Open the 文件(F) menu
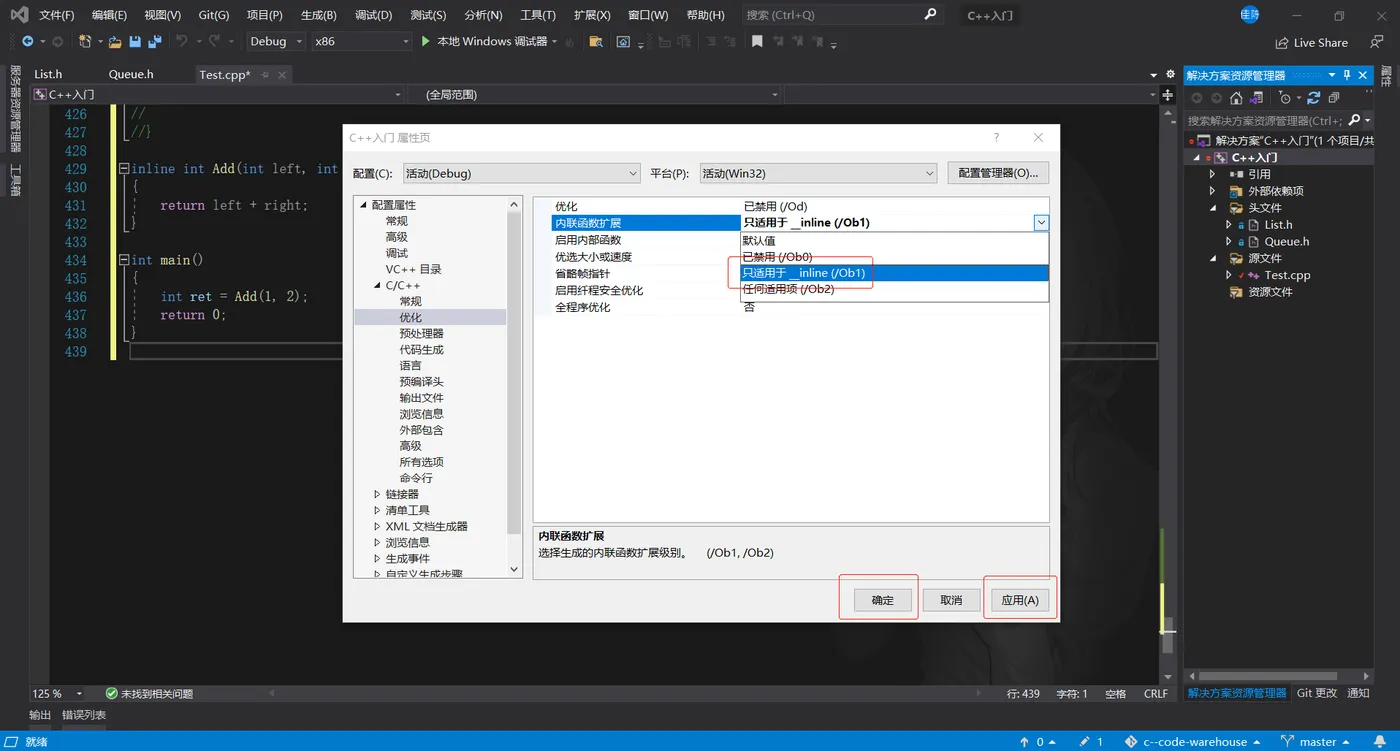The image size is (1400, 751). (x=57, y=15)
